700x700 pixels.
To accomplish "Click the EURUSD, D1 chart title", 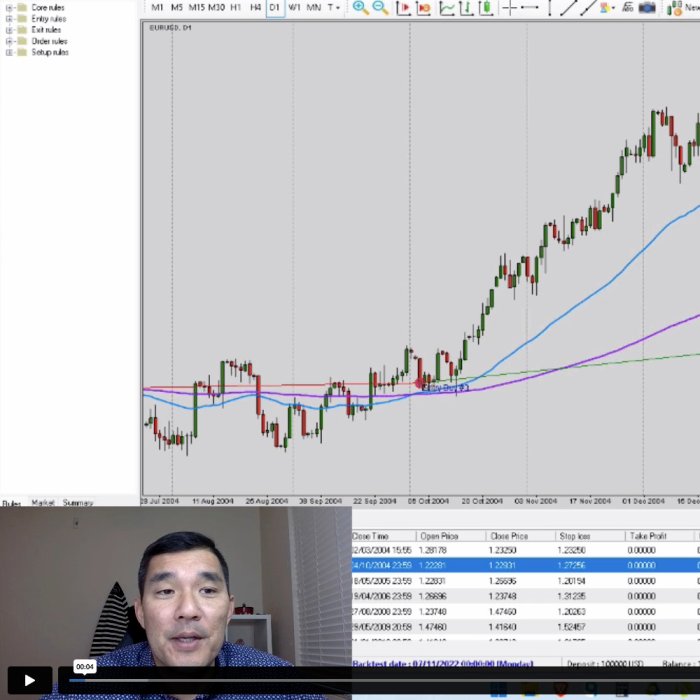I will point(170,28).
